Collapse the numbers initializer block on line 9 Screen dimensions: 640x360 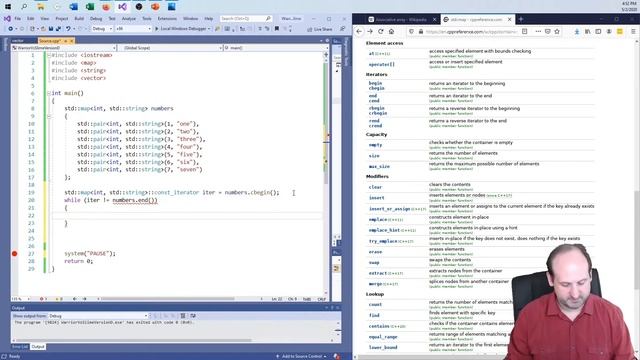coord(49,116)
